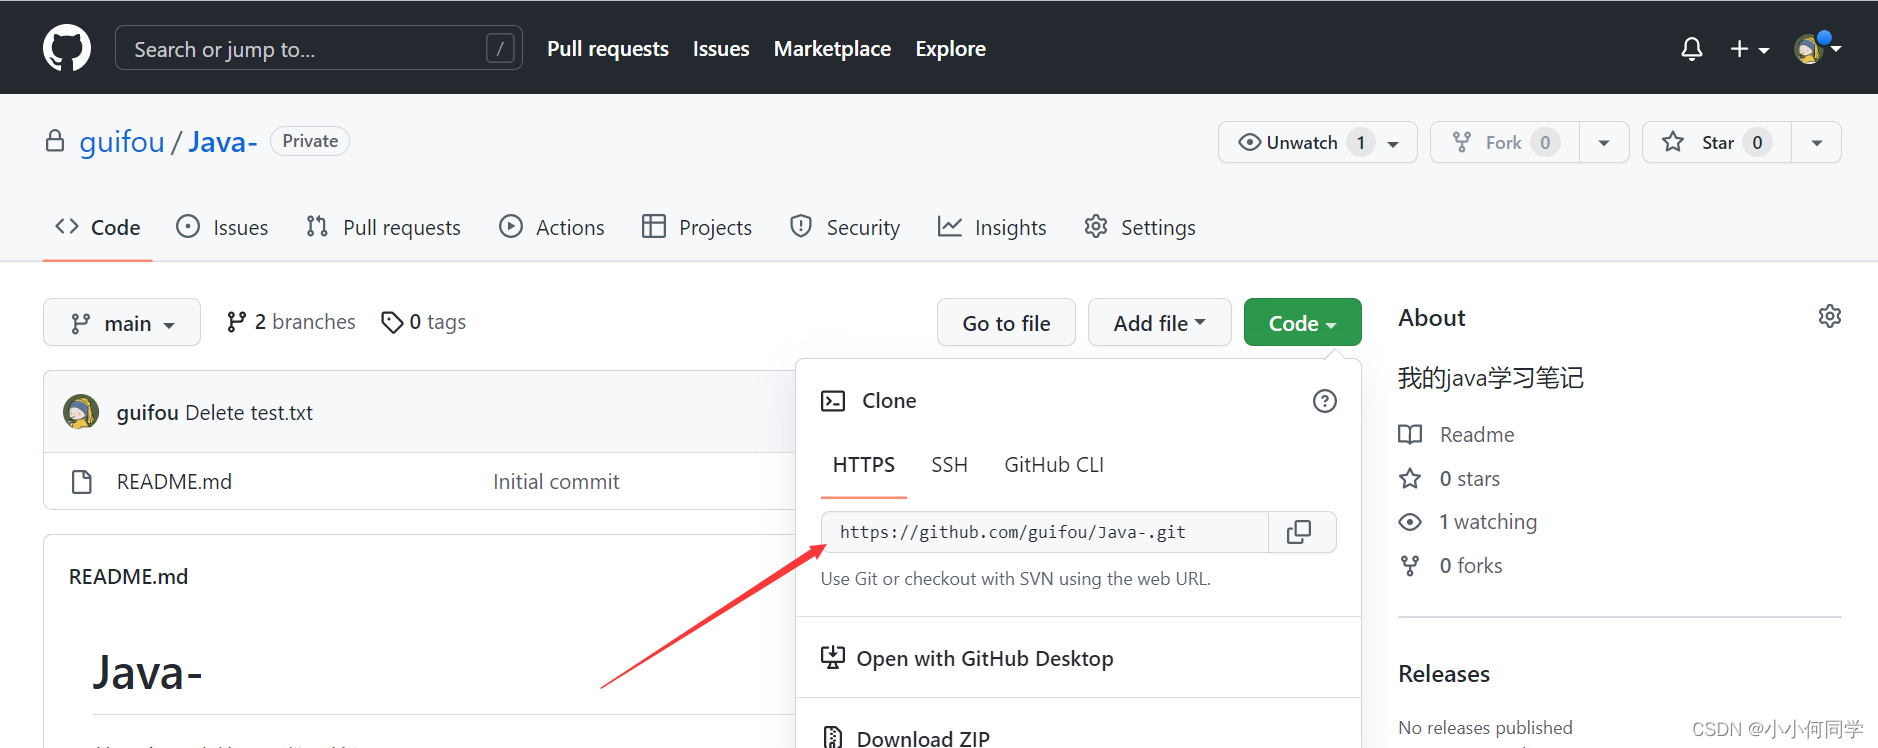Image resolution: width=1878 pixels, height=748 pixels.
Task: Switch to the Projects tab
Action: click(x=697, y=227)
